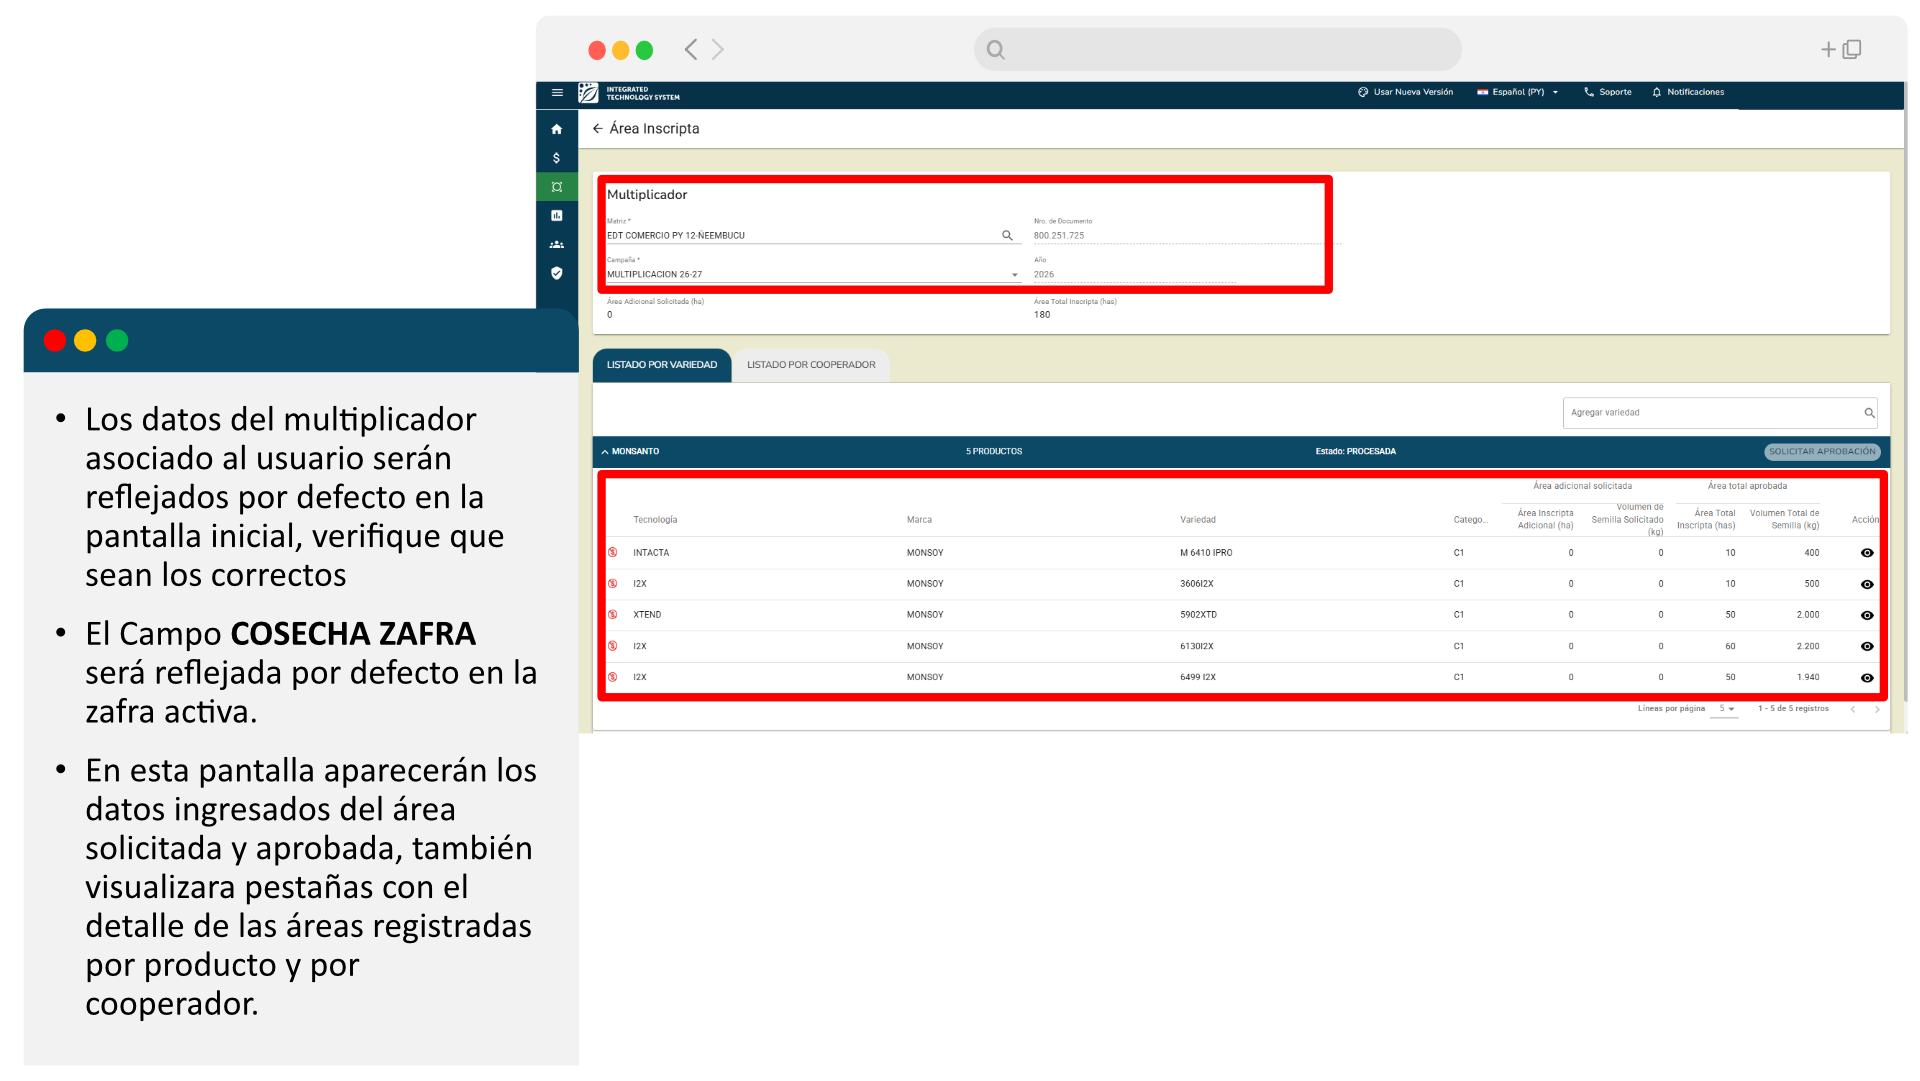Click the variety cell M 6410 IPRO
1920x1081 pixels.
point(1206,553)
